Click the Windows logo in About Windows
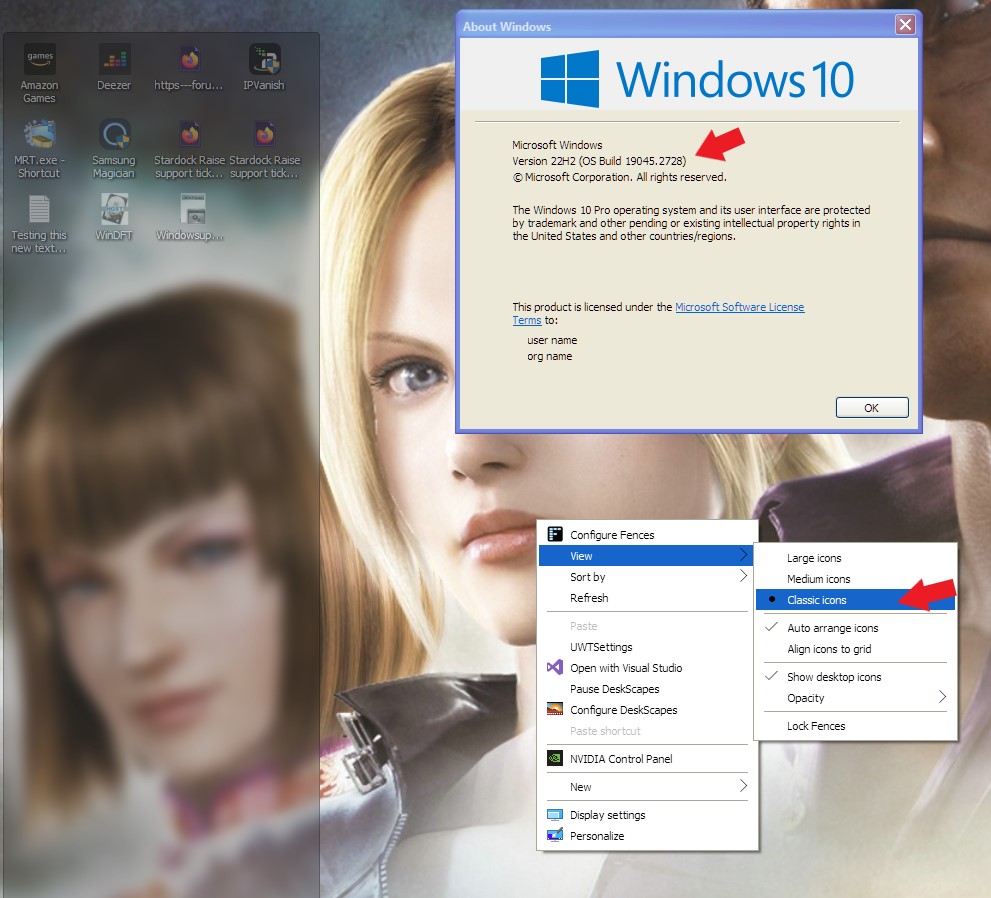991x898 pixels. tap(569, 79)
